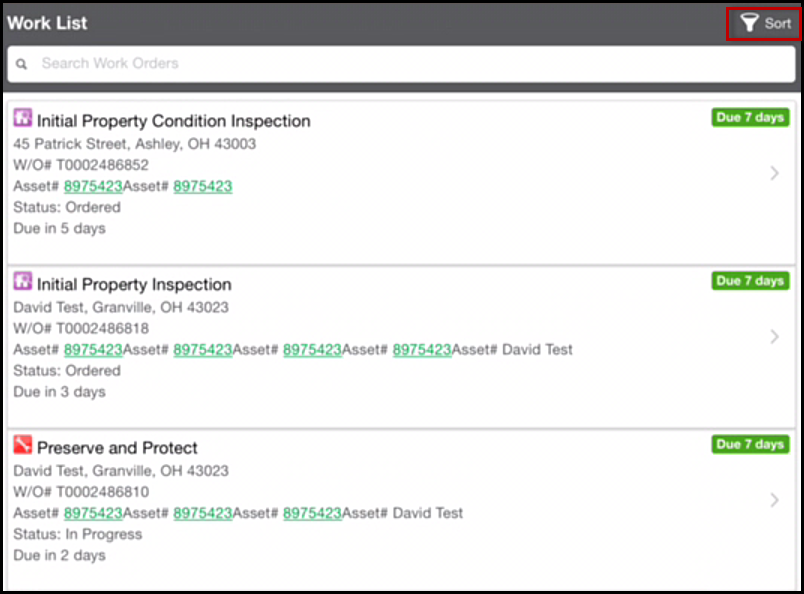Image resolution: width=804 pixels, height=594 pixels.
Task: Open third asset link in Preserve and Protect
Action: point(312,513)
